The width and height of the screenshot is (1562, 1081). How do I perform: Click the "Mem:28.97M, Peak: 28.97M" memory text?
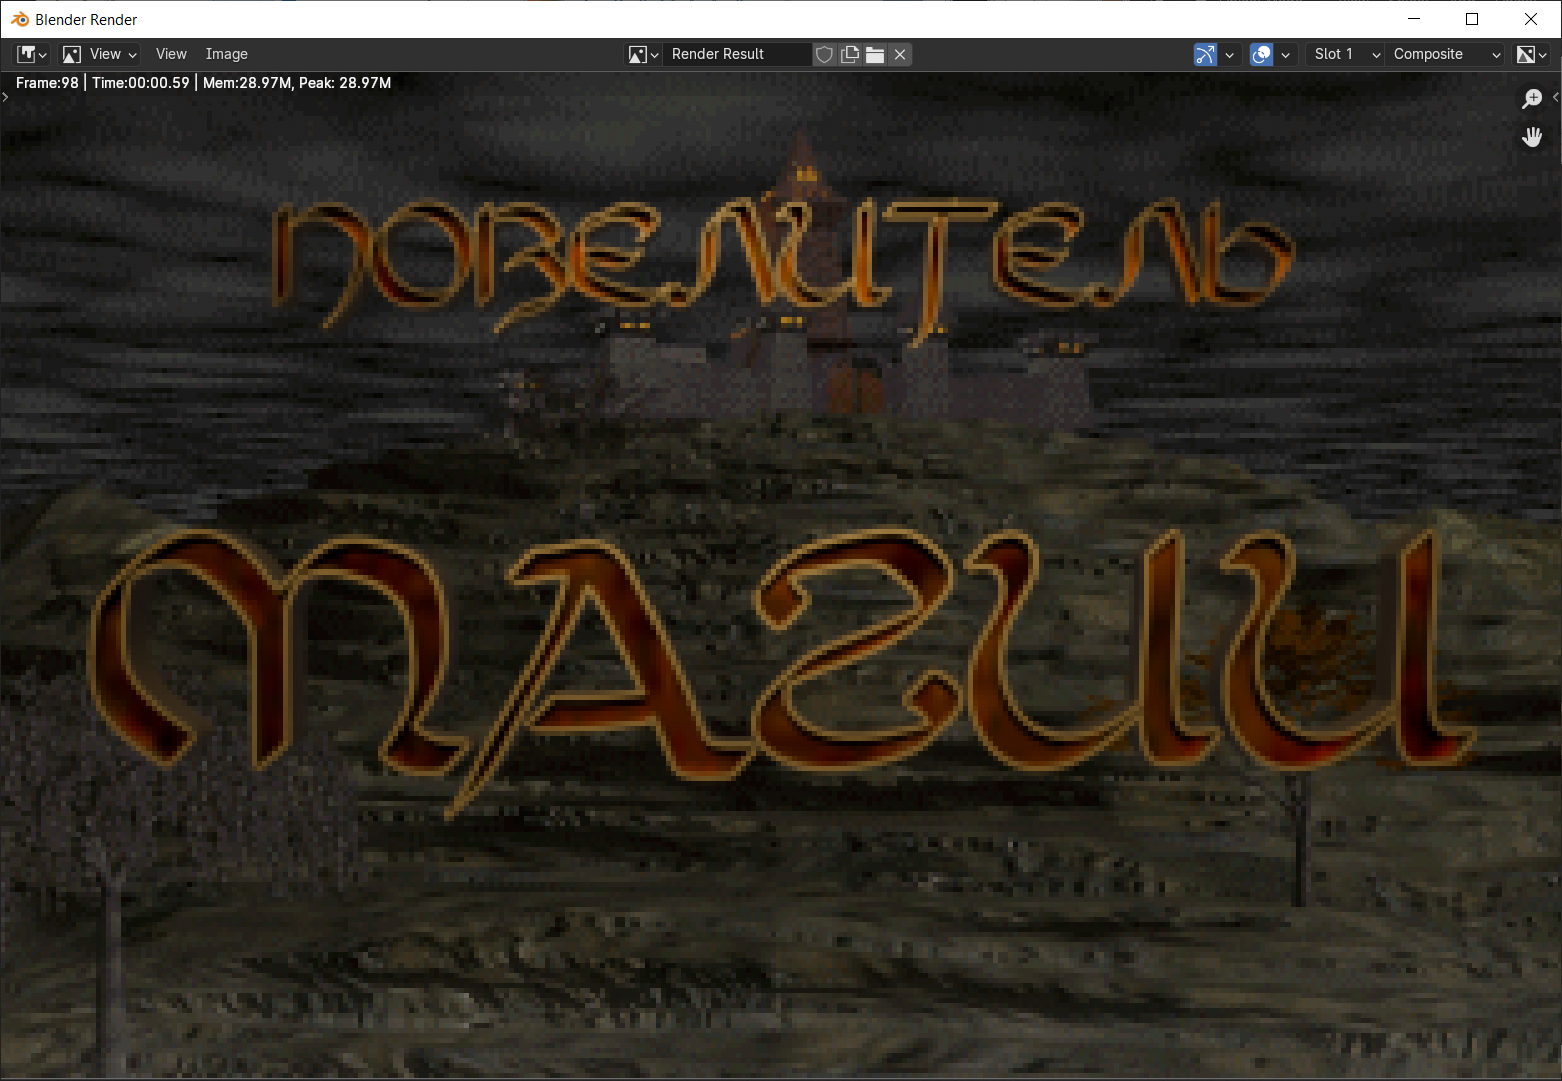point(297,83)
